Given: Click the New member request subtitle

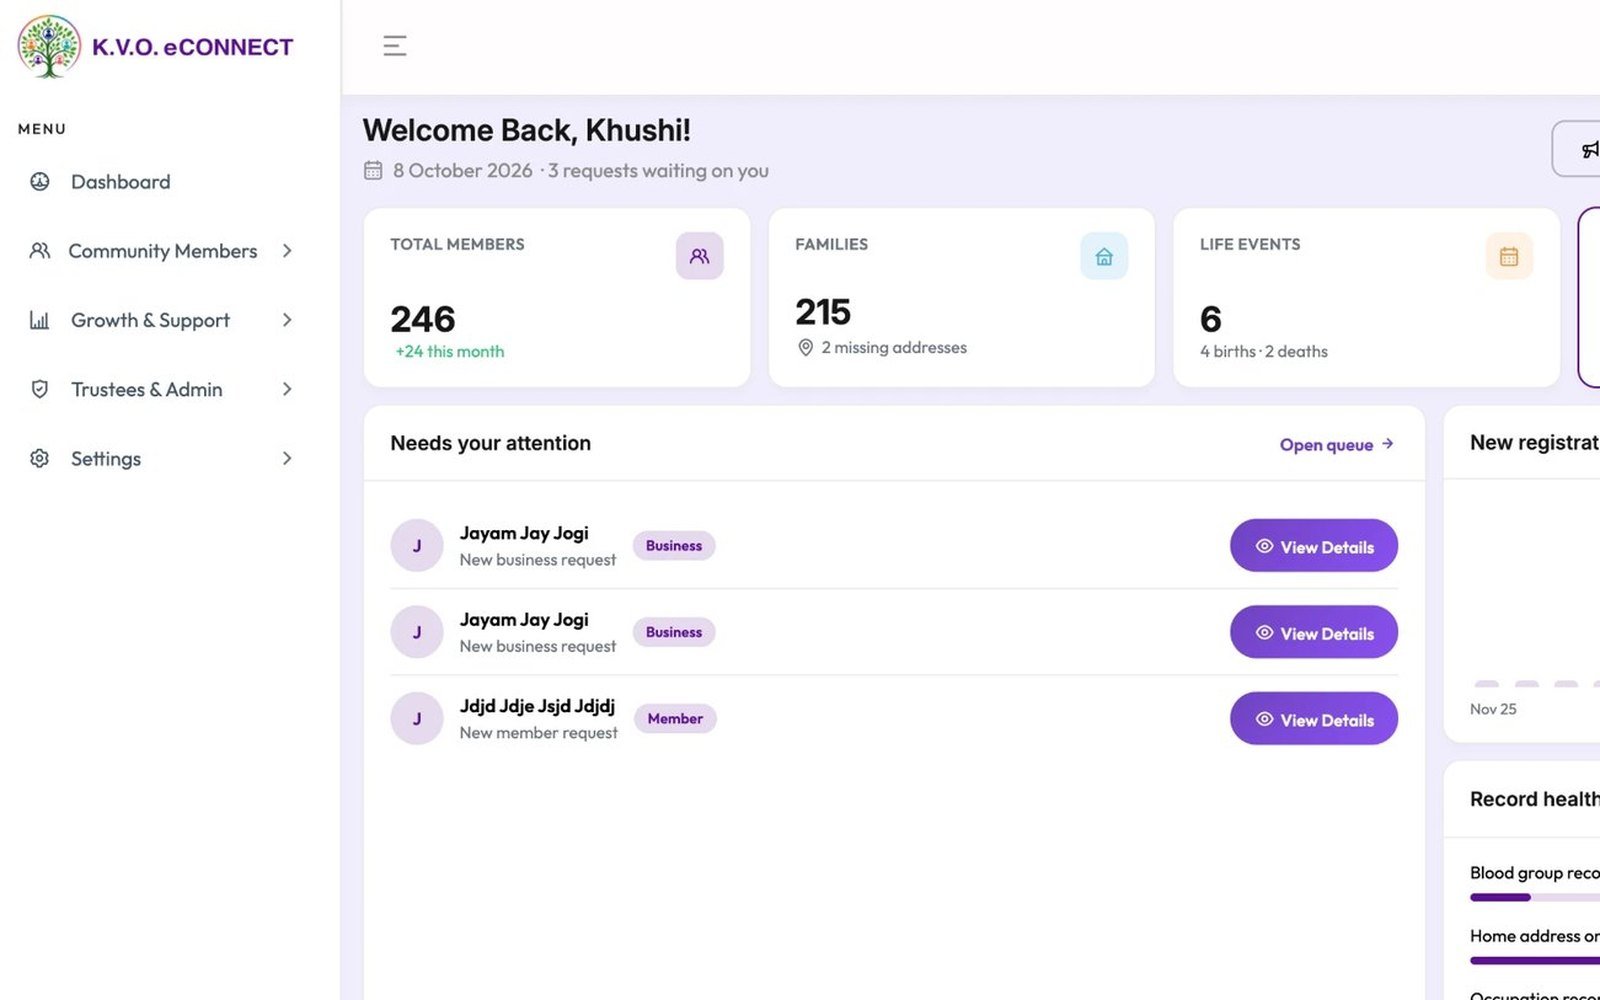Looking at the screenshot, I should [539, 733].
